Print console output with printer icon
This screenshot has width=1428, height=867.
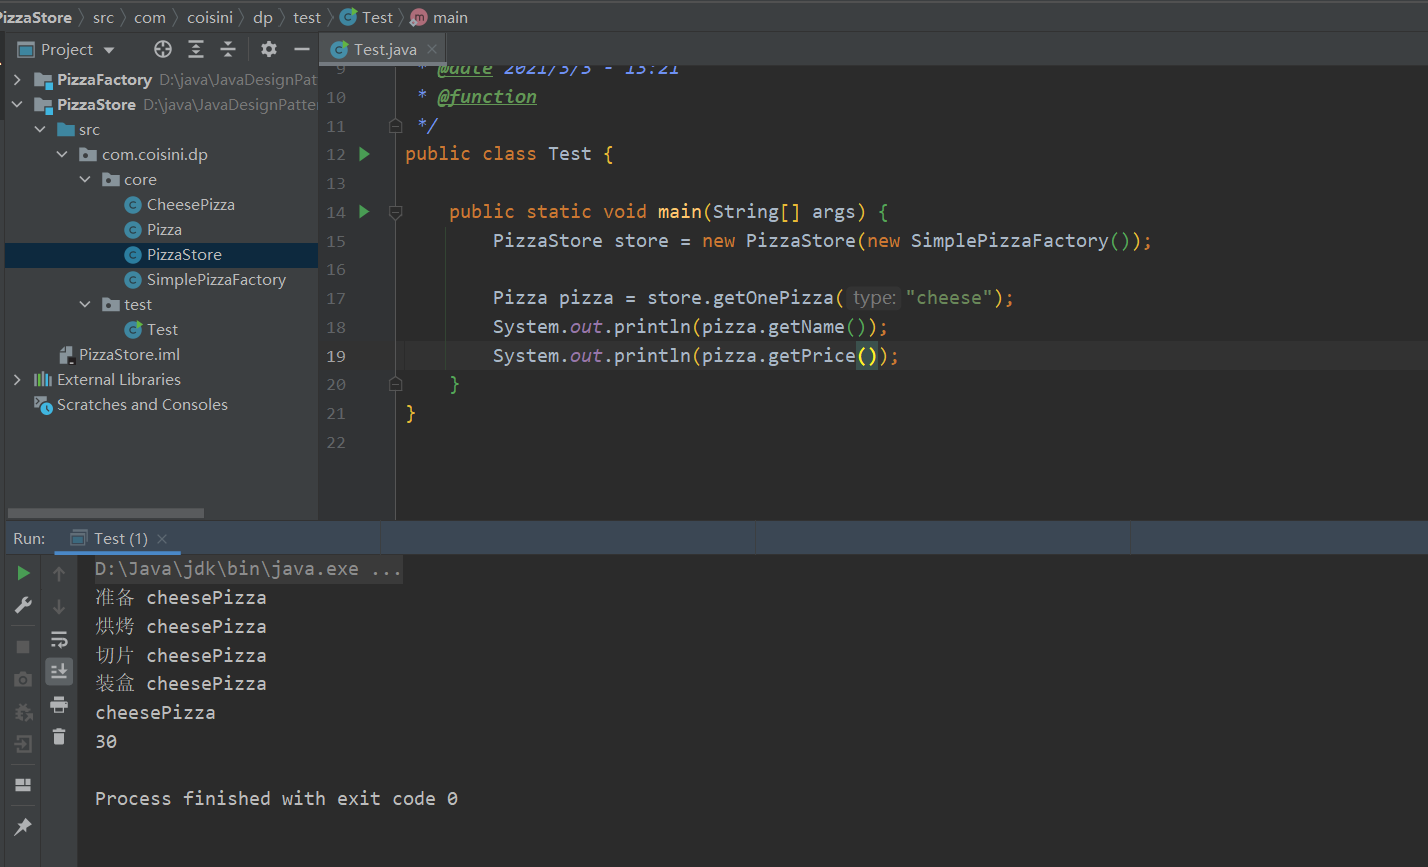[59, 704]
